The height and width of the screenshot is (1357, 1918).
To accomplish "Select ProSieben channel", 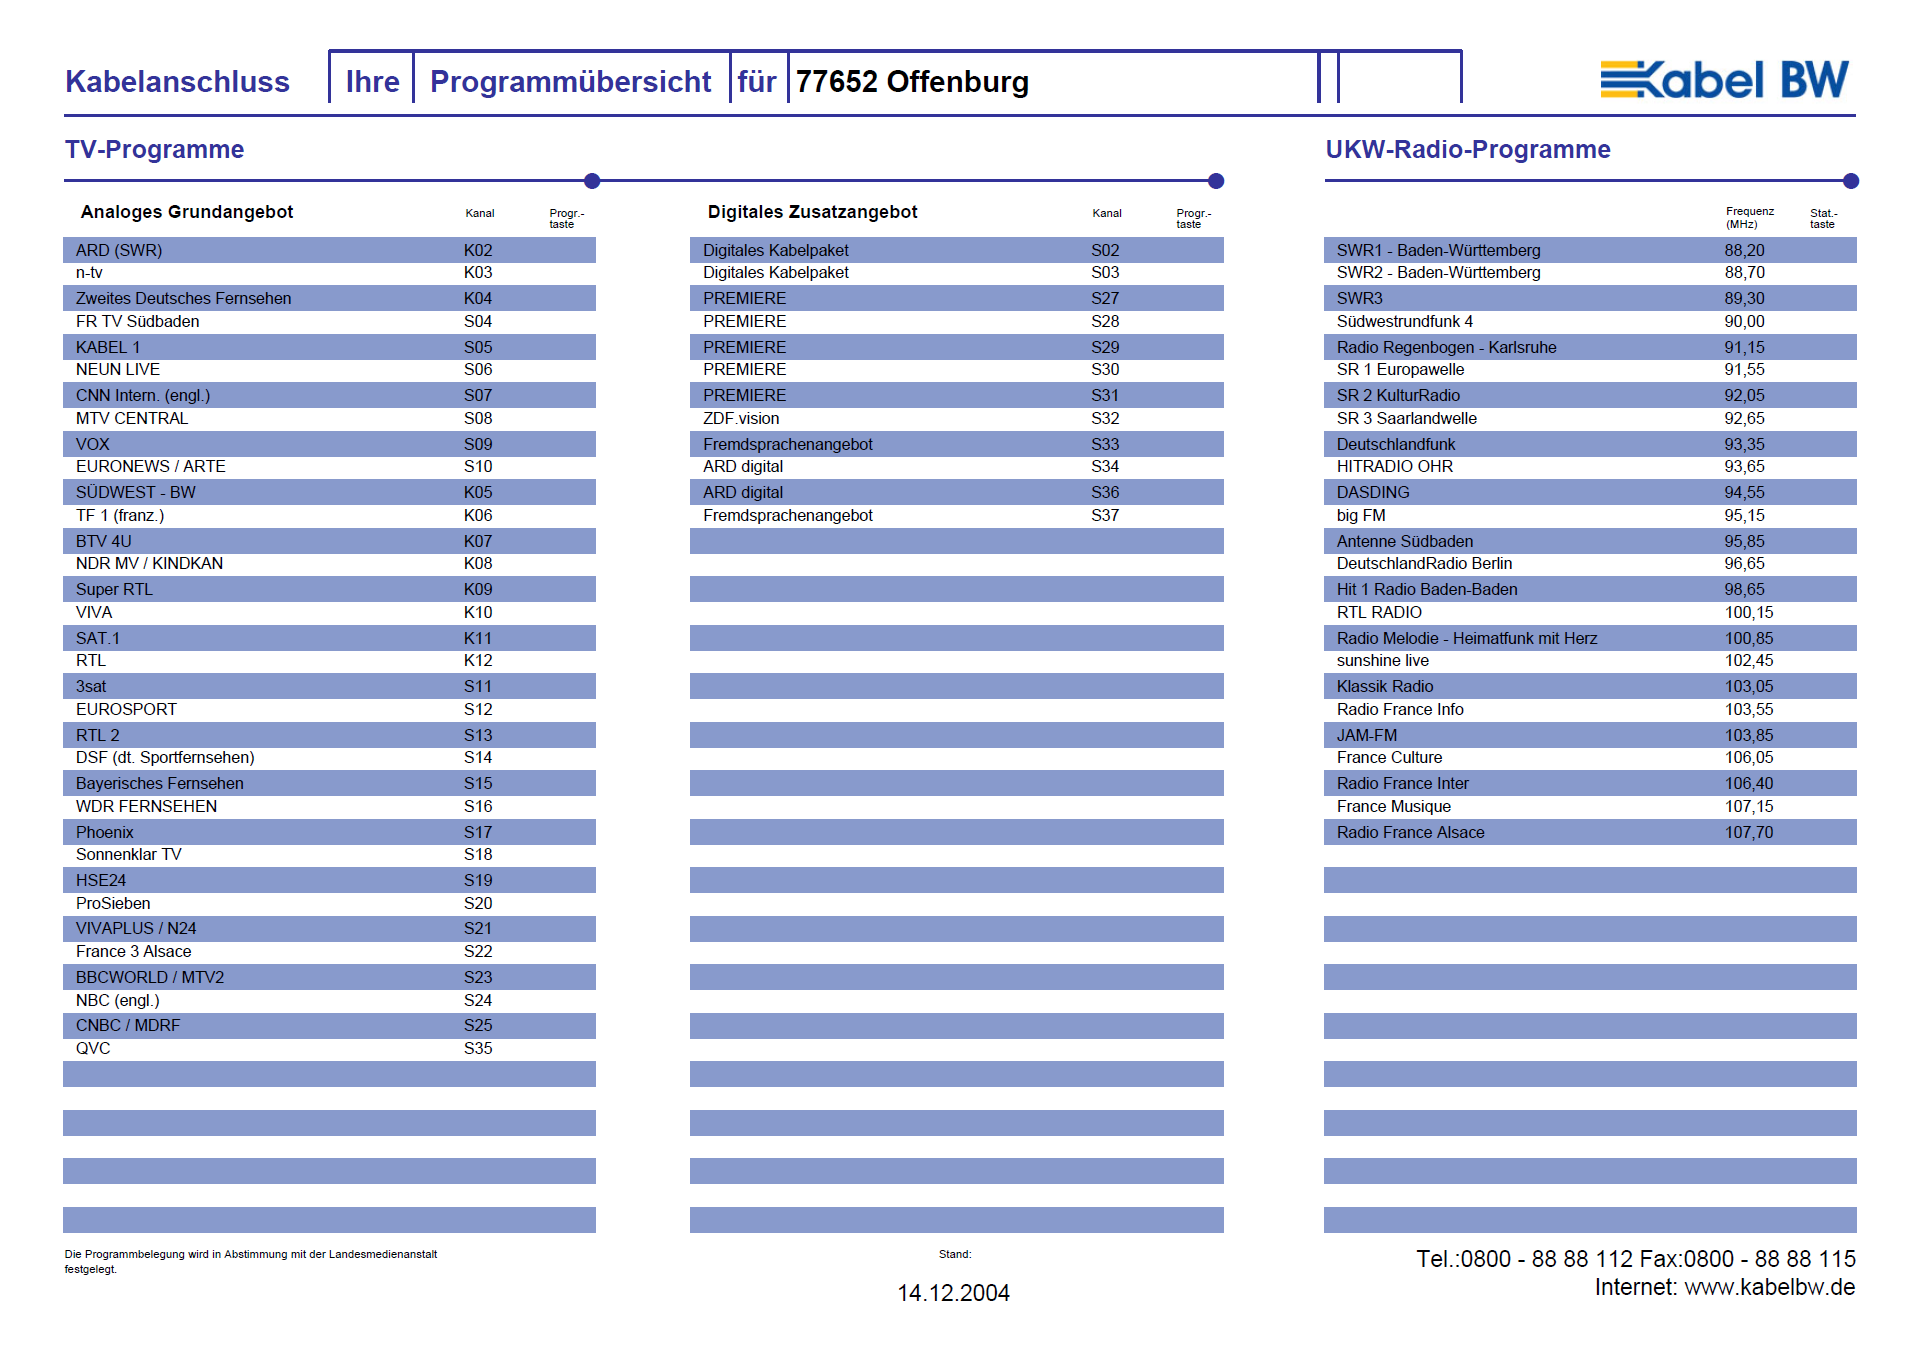I will point(329,904).
